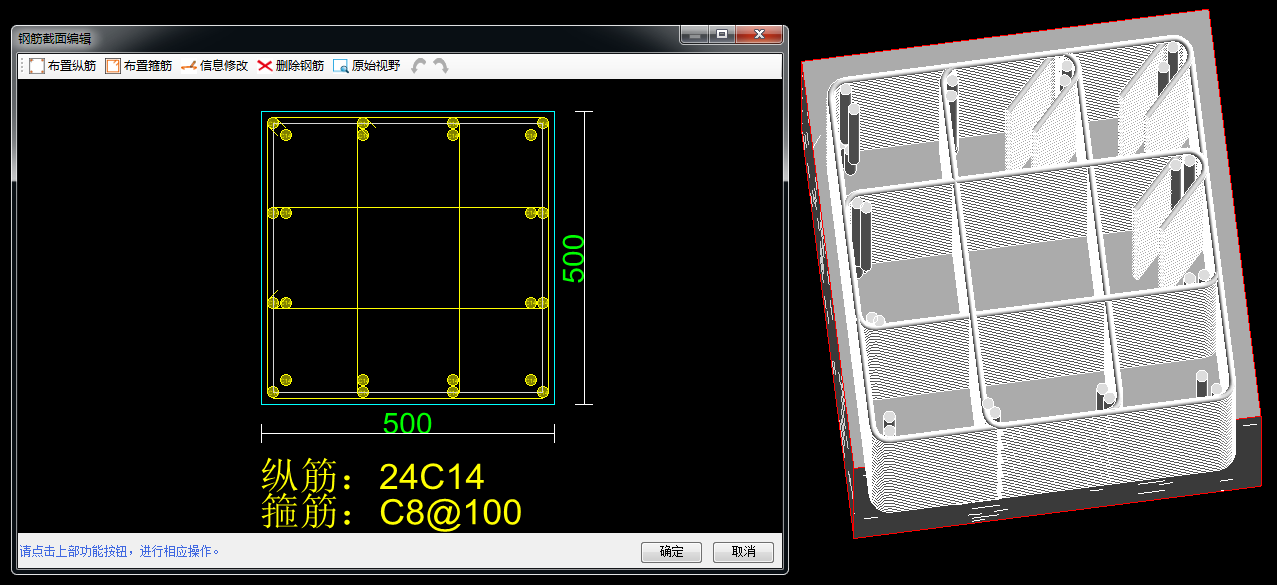
Task: Pick the bottom-right corner rebar point
Action: click(543, 391)
